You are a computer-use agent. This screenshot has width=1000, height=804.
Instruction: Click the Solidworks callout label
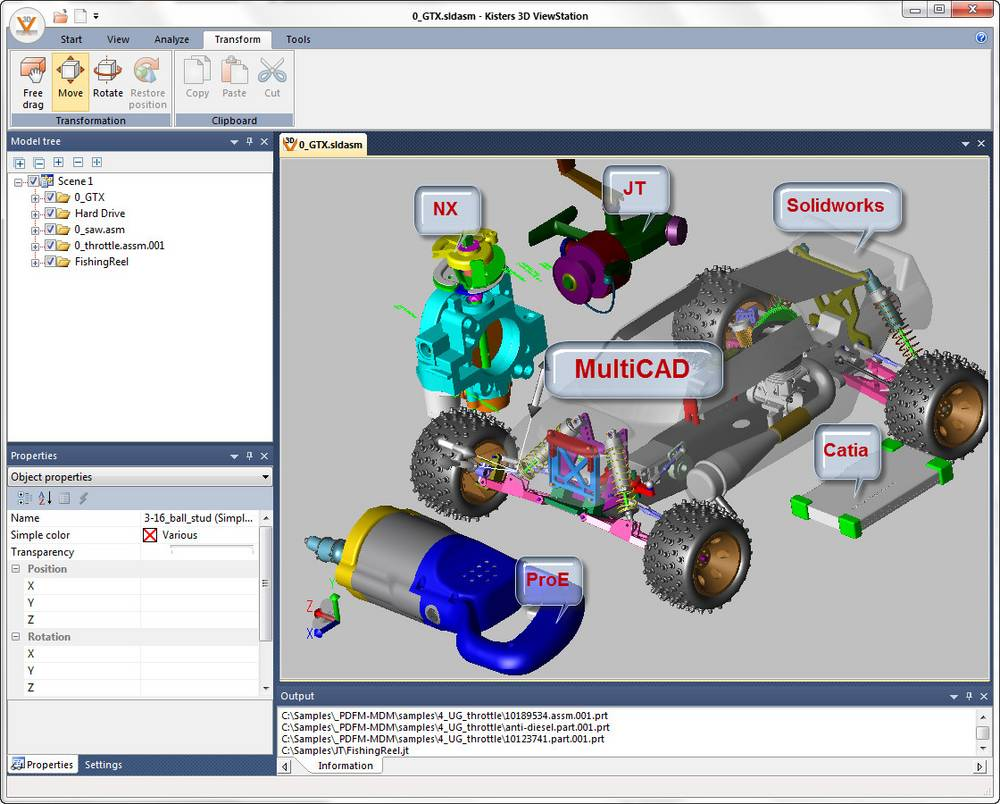[835, 206]
